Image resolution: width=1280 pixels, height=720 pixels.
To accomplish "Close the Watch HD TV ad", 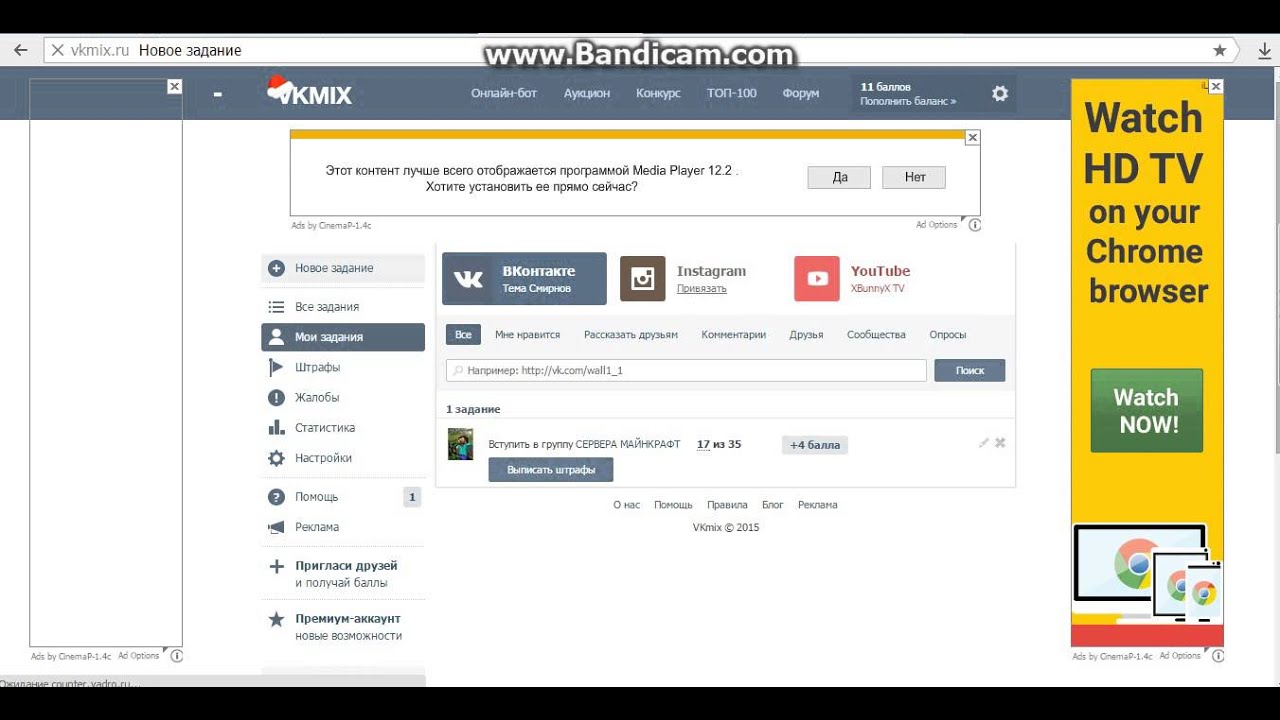I will pyautogui.click(x=1216, y=87).
